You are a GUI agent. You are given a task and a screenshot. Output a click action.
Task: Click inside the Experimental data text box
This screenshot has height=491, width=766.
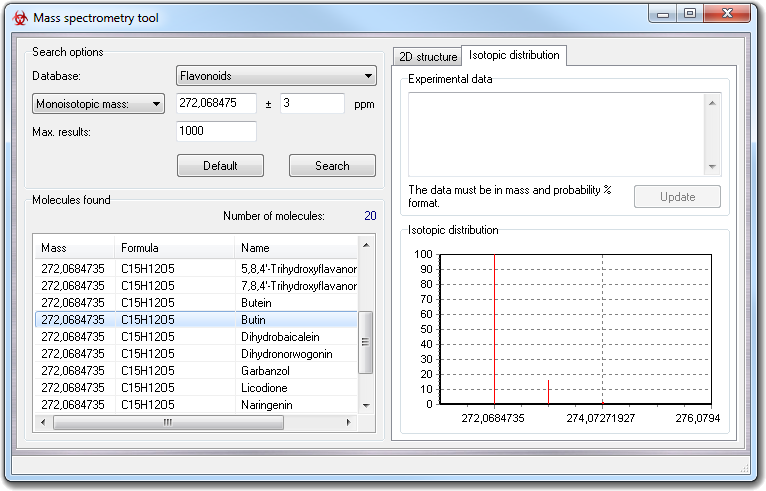click(x=556, y=134)
